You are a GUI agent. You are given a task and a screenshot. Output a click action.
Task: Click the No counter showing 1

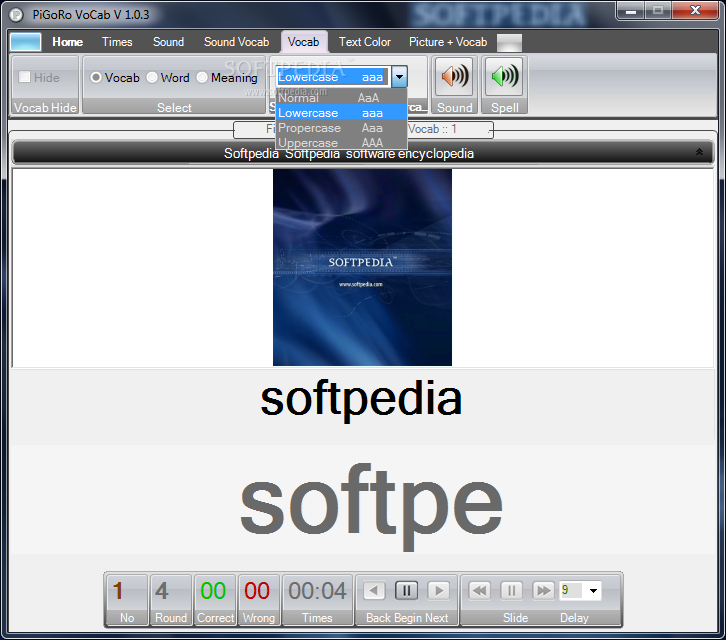coord(127,600)
